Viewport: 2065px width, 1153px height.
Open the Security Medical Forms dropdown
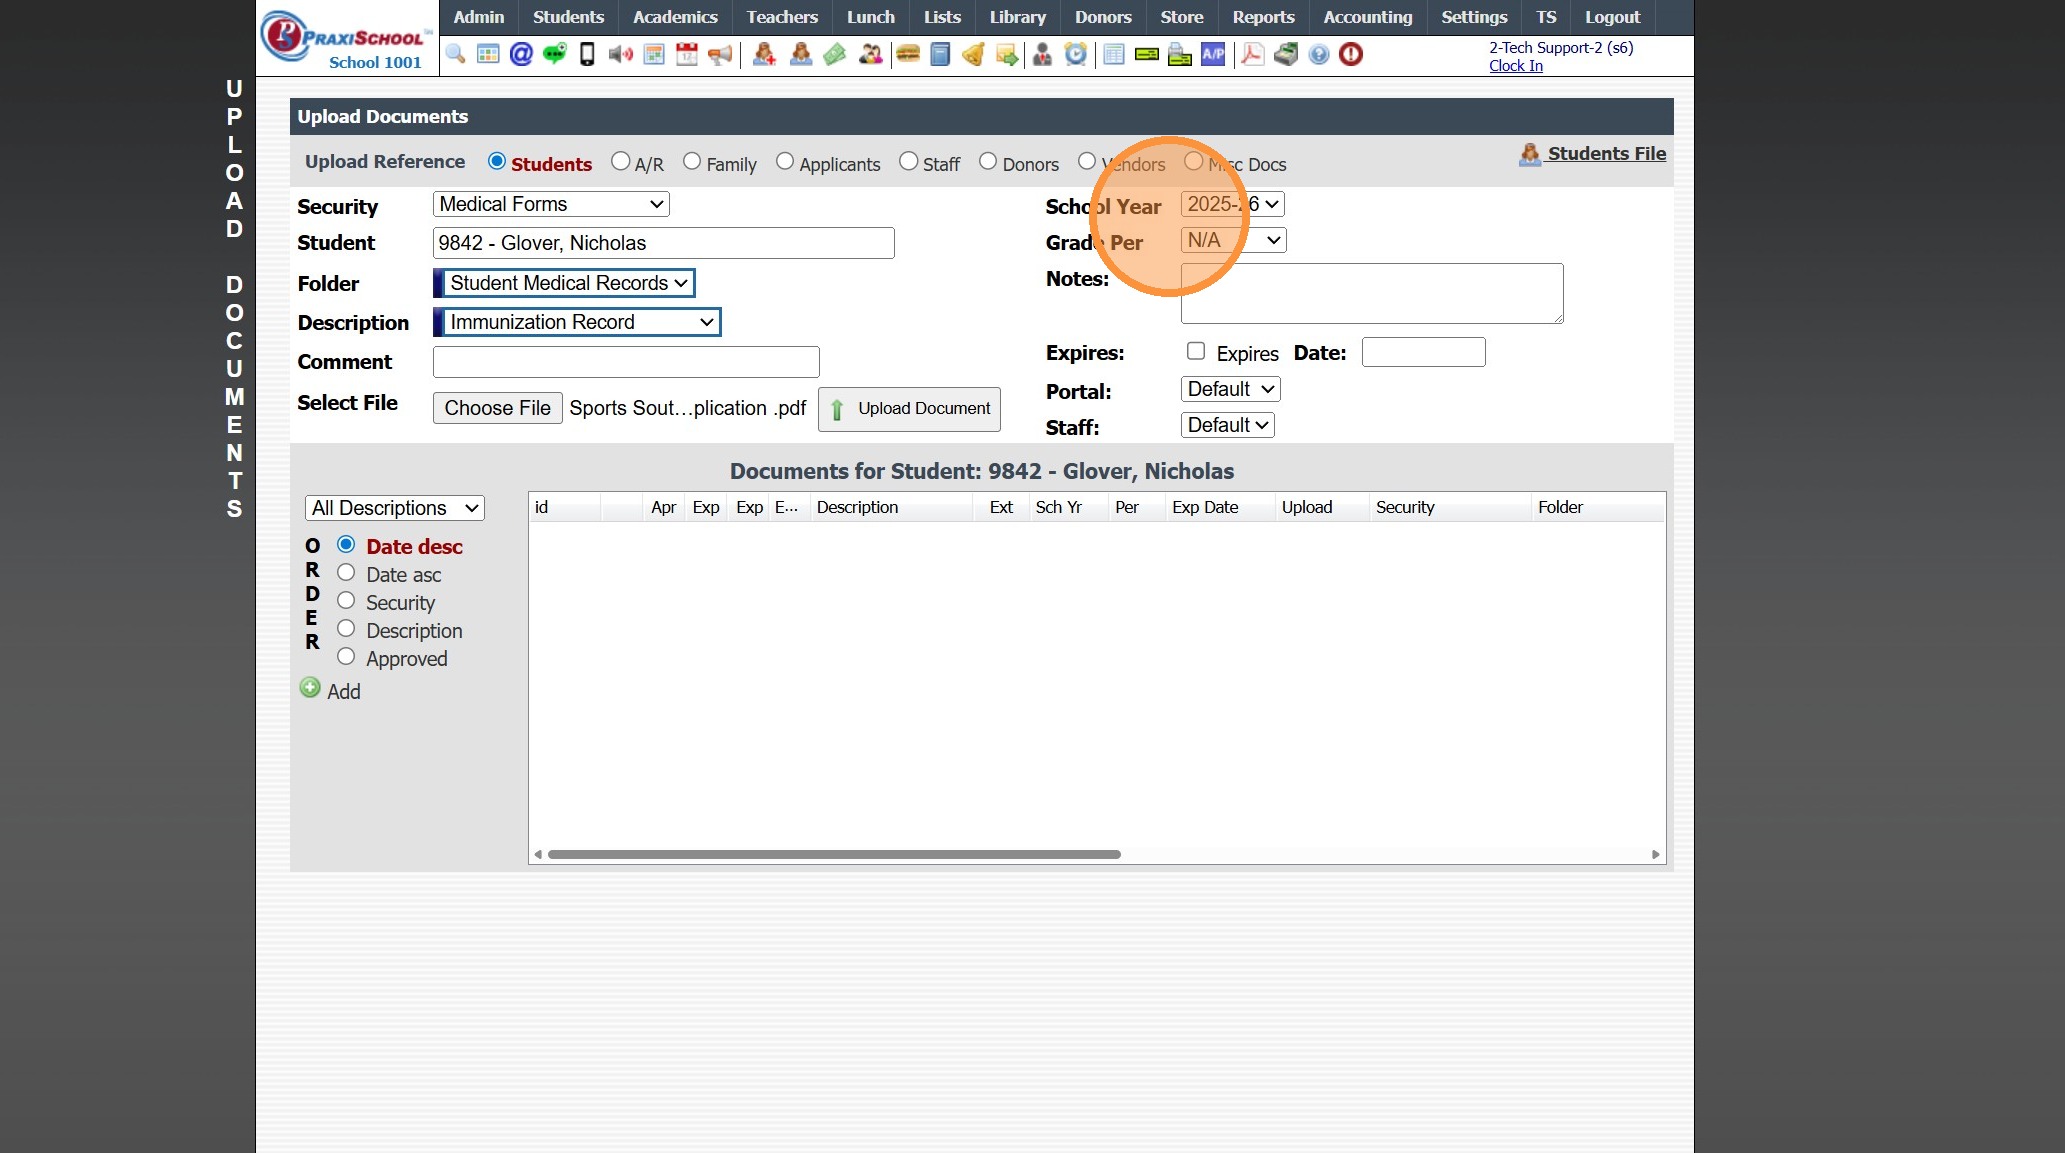[551, 204]
